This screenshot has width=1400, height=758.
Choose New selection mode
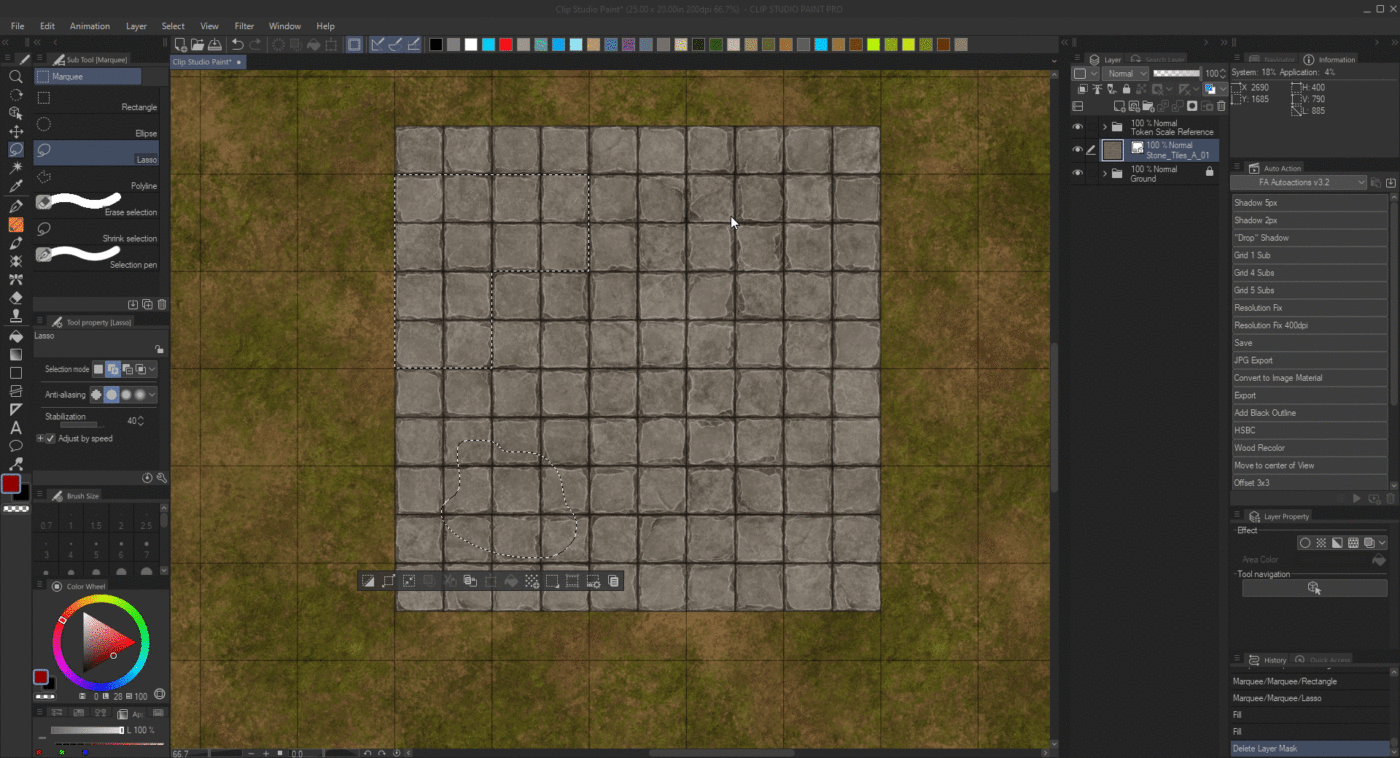(x=98, y=369)
